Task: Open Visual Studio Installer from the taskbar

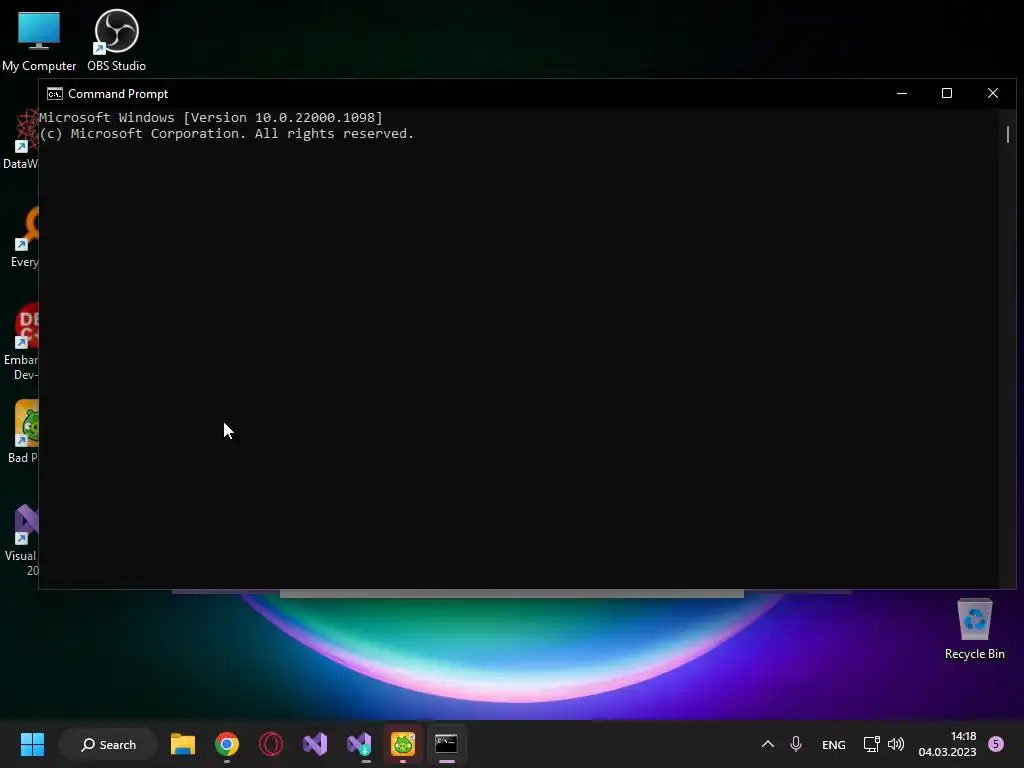Action: click(x=359, y=744)
